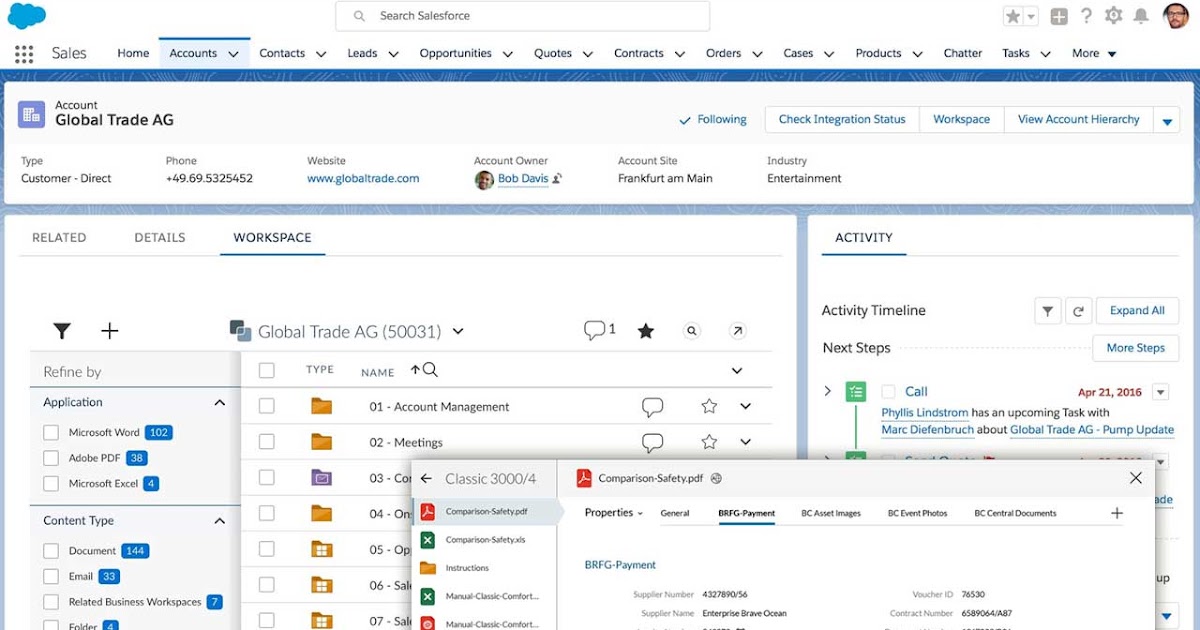Select the General properties tab
Screen dimensions: 1200x630
click(675, 513)
